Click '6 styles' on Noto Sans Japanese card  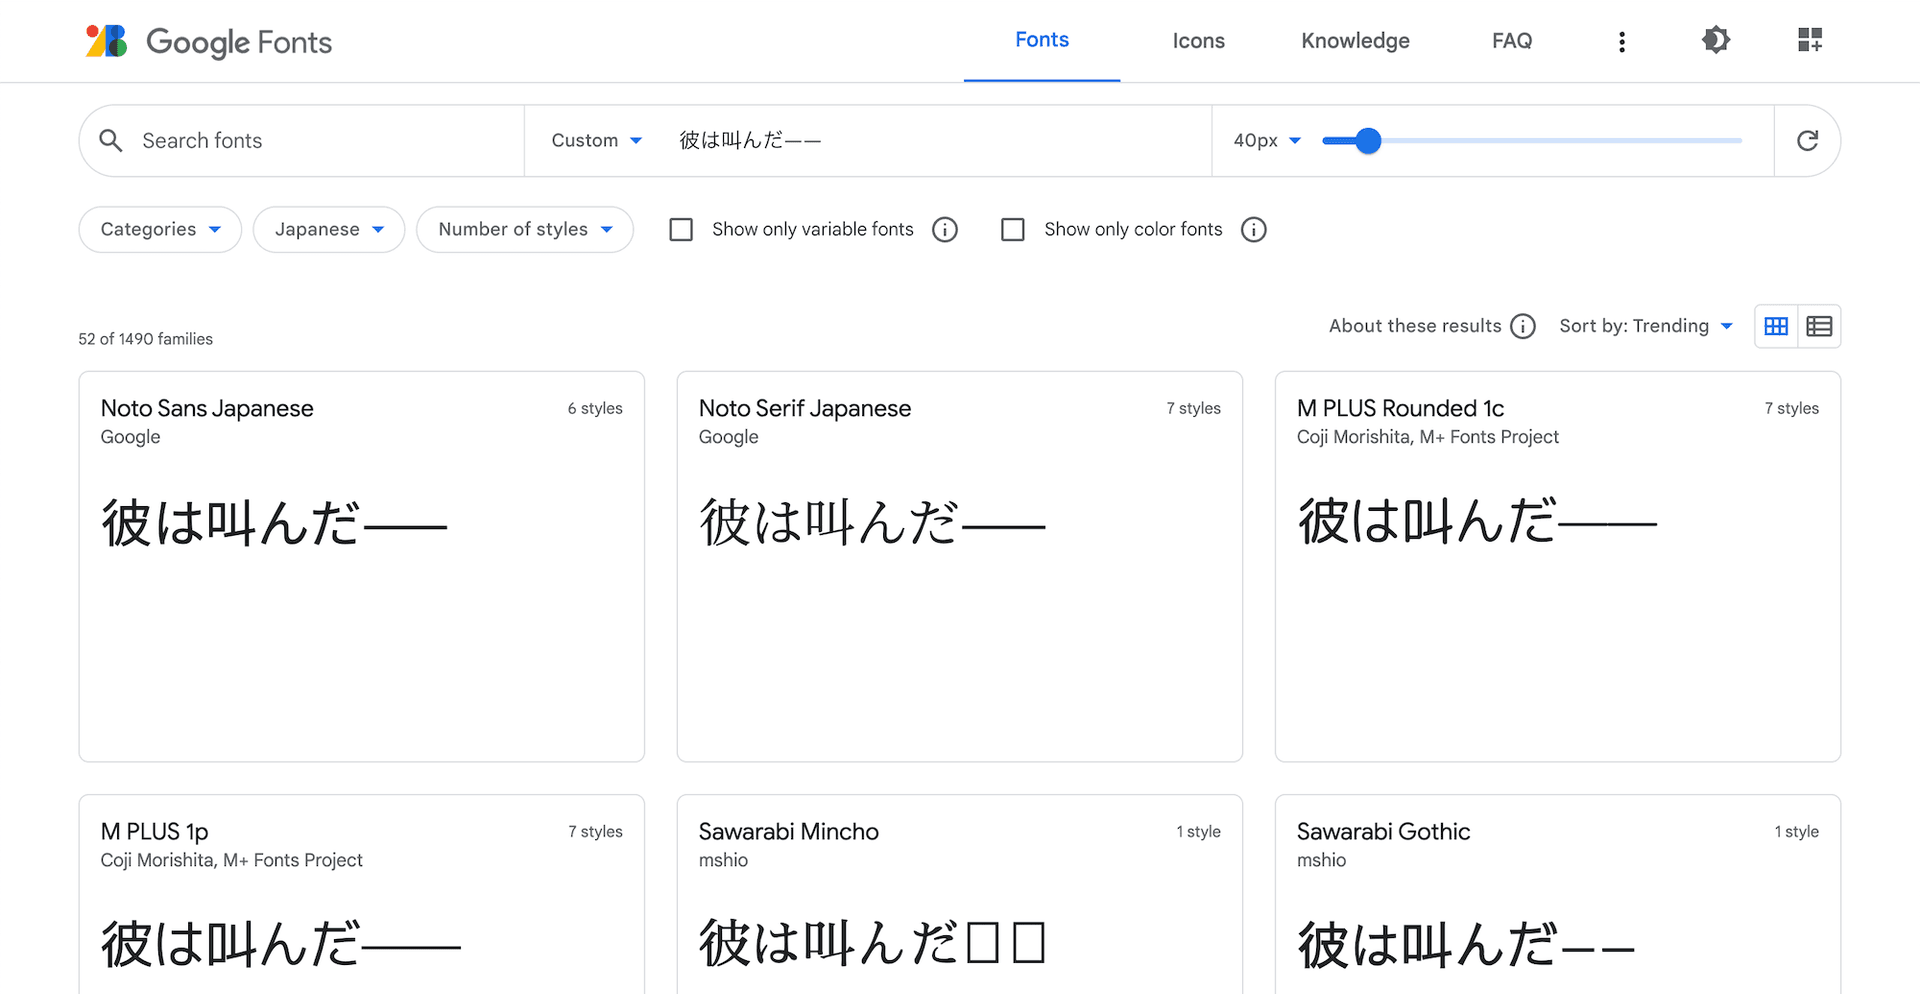595,408
